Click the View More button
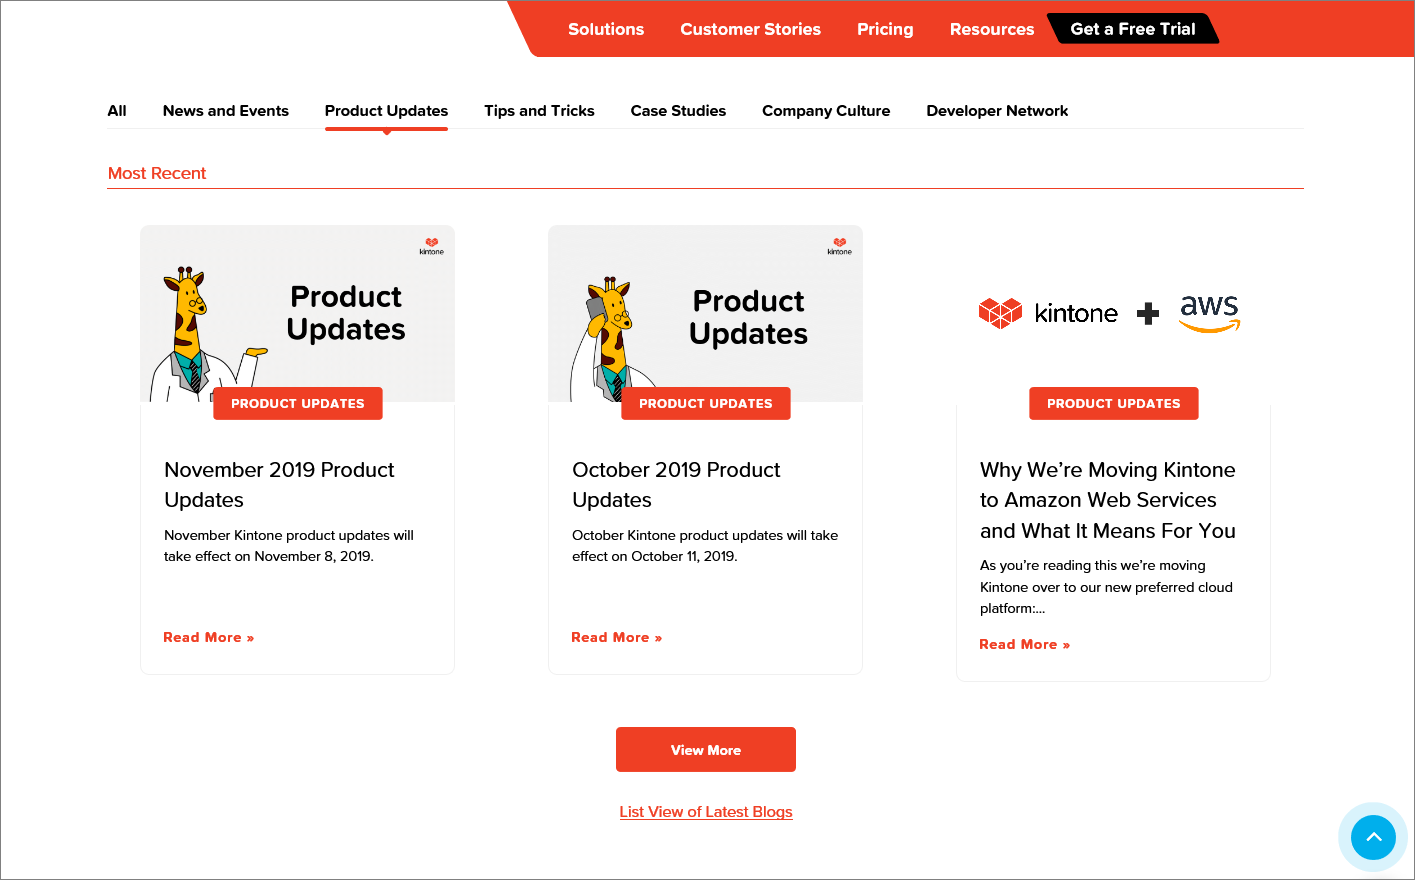1415x880 pixels. pyautogui.click(x=705, y=750)
